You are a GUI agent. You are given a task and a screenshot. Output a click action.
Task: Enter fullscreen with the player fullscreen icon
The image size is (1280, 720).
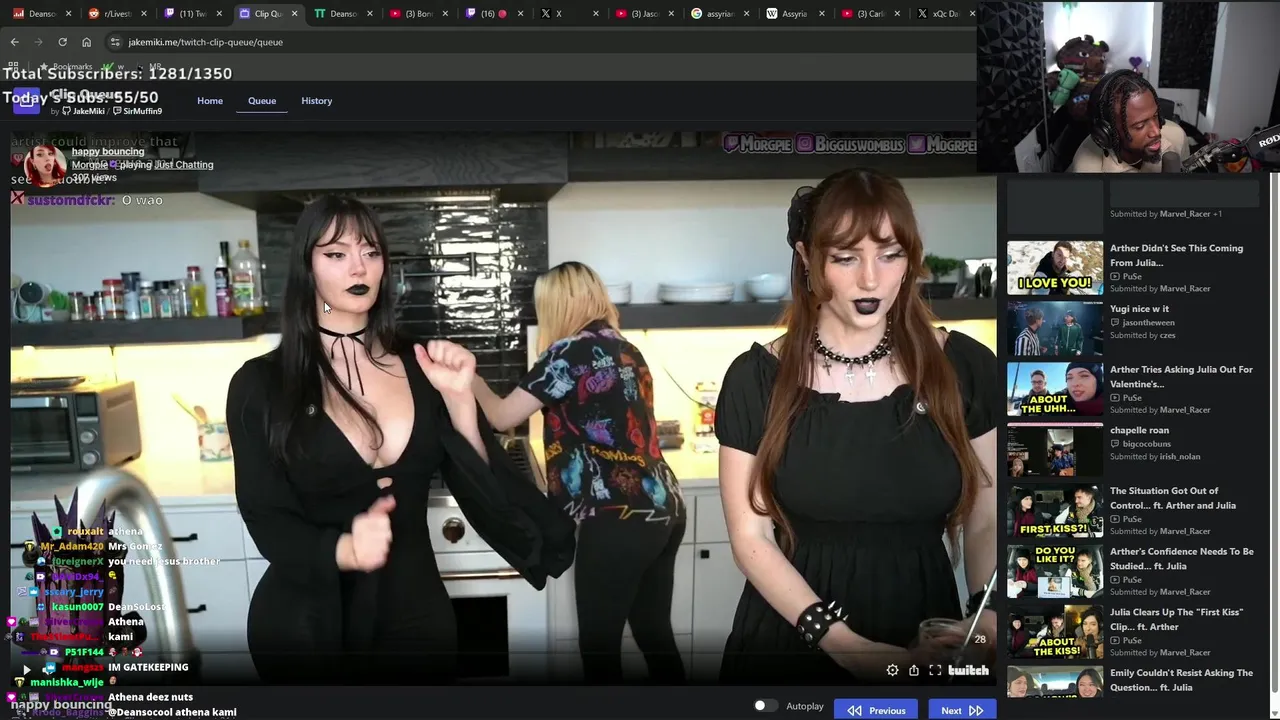point(935,670)
